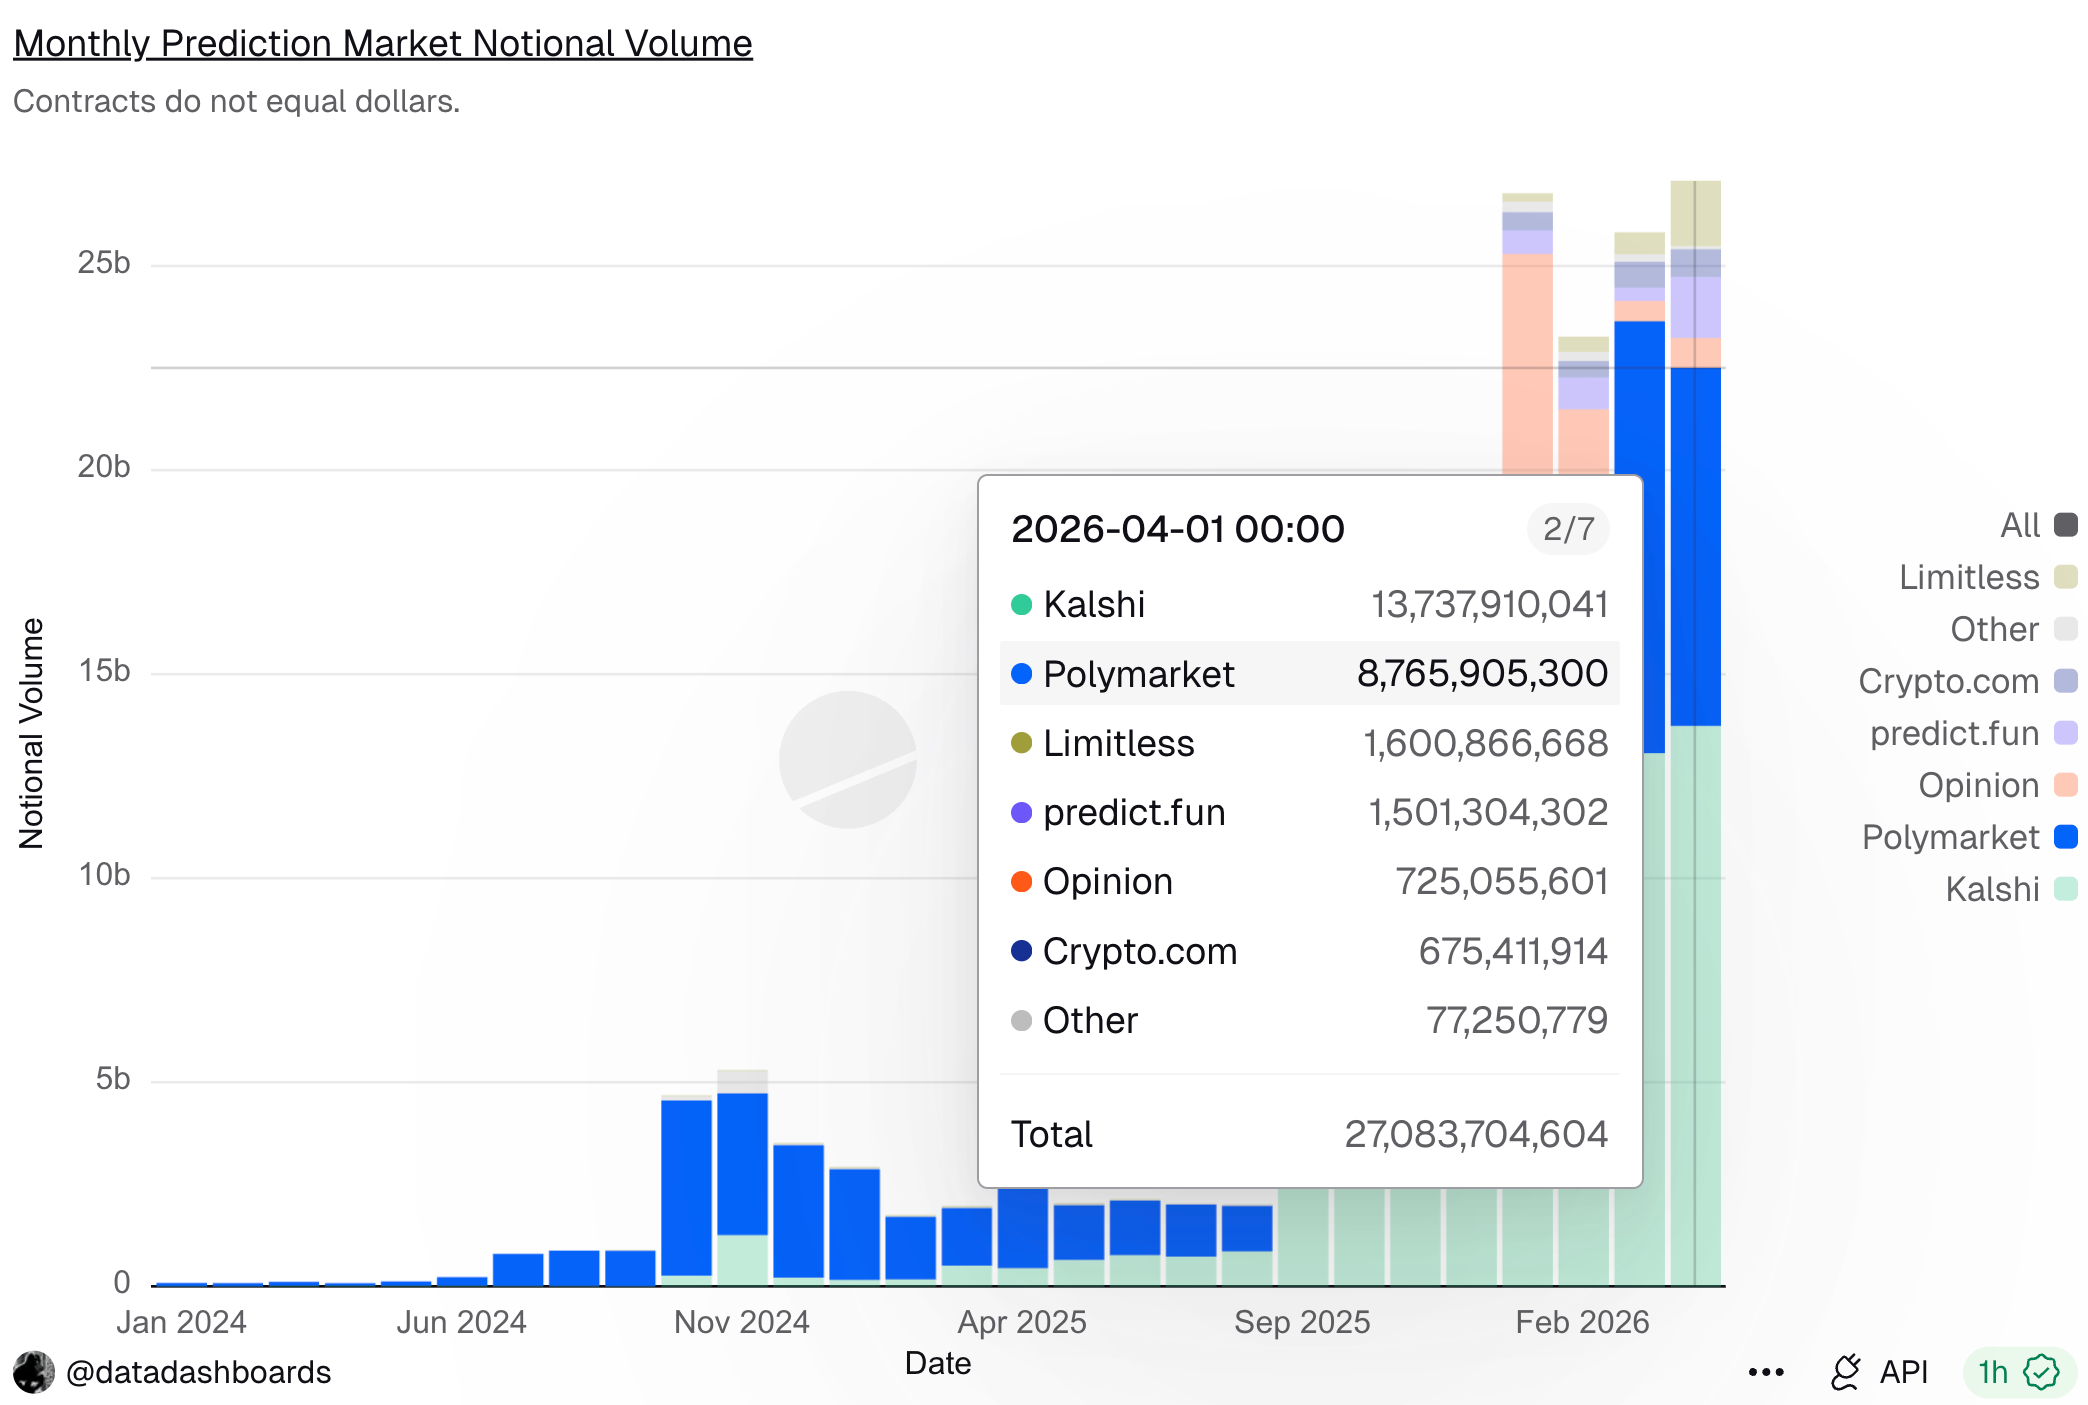This screenshot has height=1405, width=2088.
Task: Hide the Opinion series via the legend
Action: tap(1977, 785)
